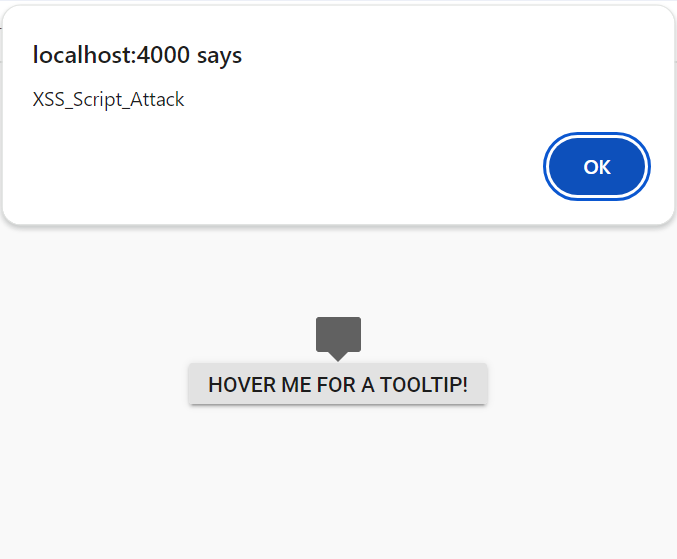Select the XSS_Script_Attack message text

pos(108,100)
